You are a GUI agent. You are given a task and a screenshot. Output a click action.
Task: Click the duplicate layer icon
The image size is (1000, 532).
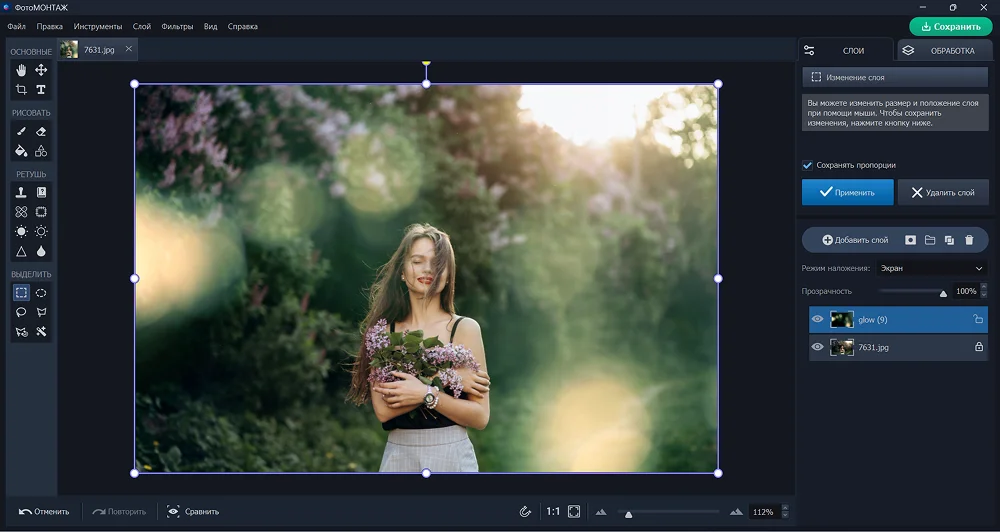click(949, 240)
